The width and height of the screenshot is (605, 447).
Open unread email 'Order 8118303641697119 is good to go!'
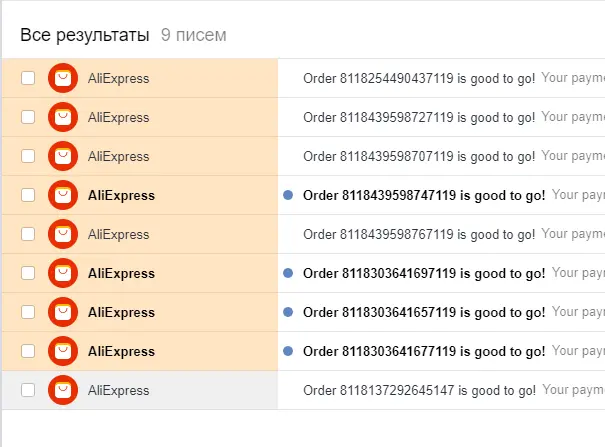424,273
